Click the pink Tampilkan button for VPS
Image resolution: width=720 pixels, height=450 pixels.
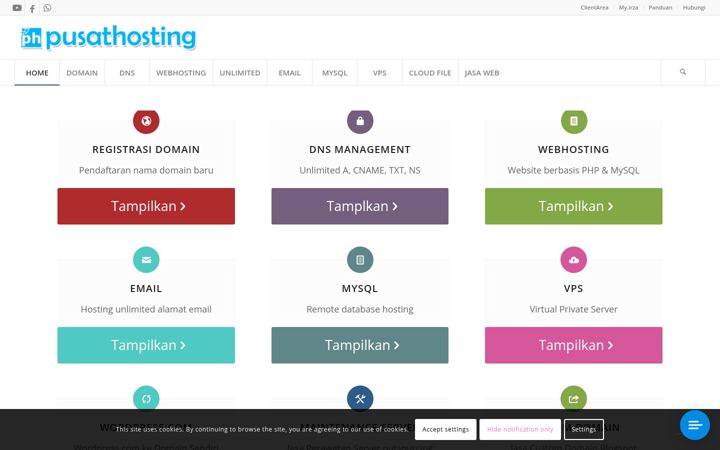click(x=574, y=345)
